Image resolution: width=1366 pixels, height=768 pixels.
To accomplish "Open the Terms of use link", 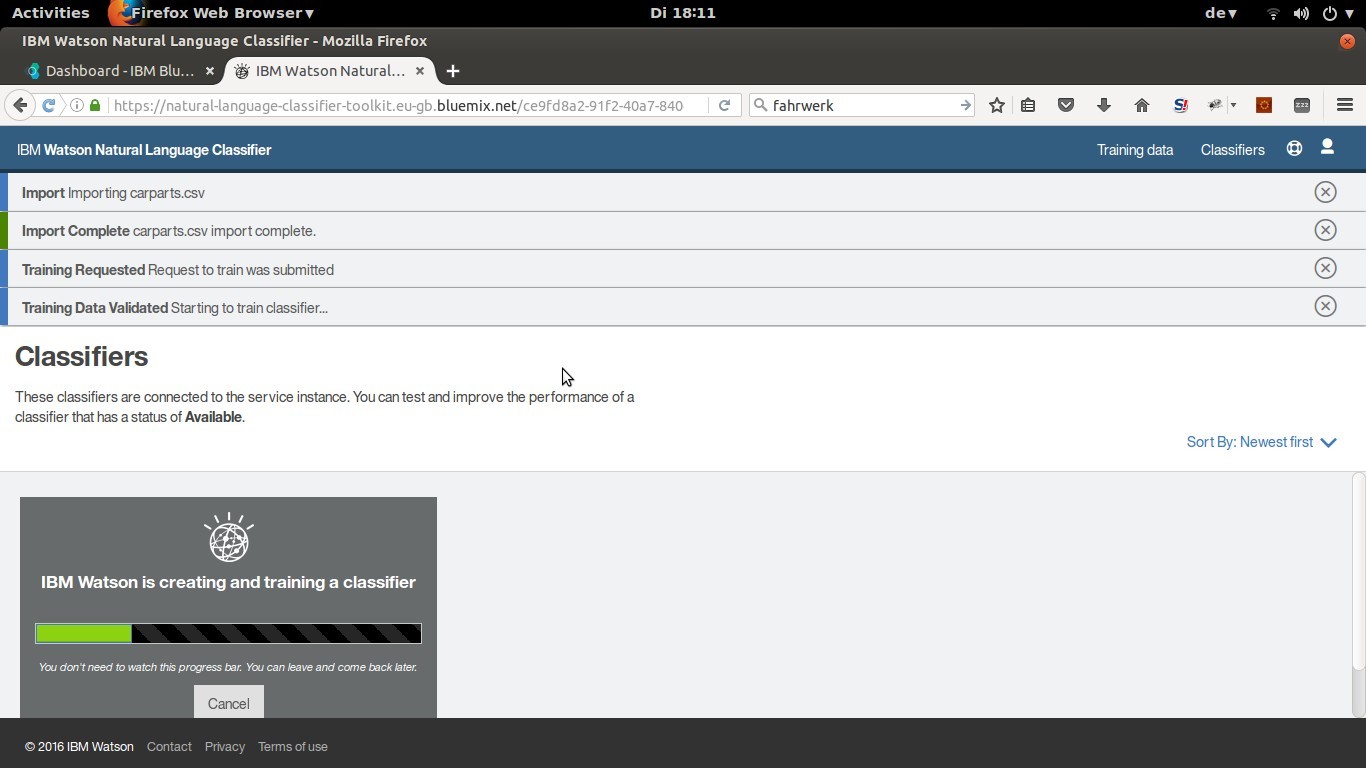I will tap(292, 747).
